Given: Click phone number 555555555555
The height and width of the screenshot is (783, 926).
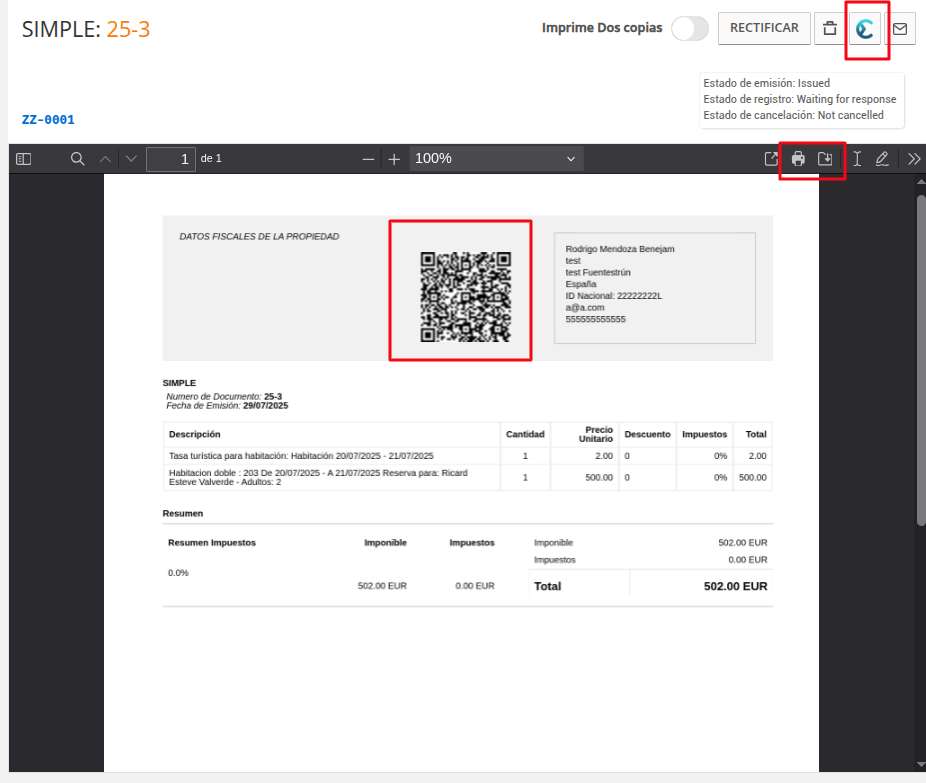Looking at the screenshot, I should coord(595,319).
